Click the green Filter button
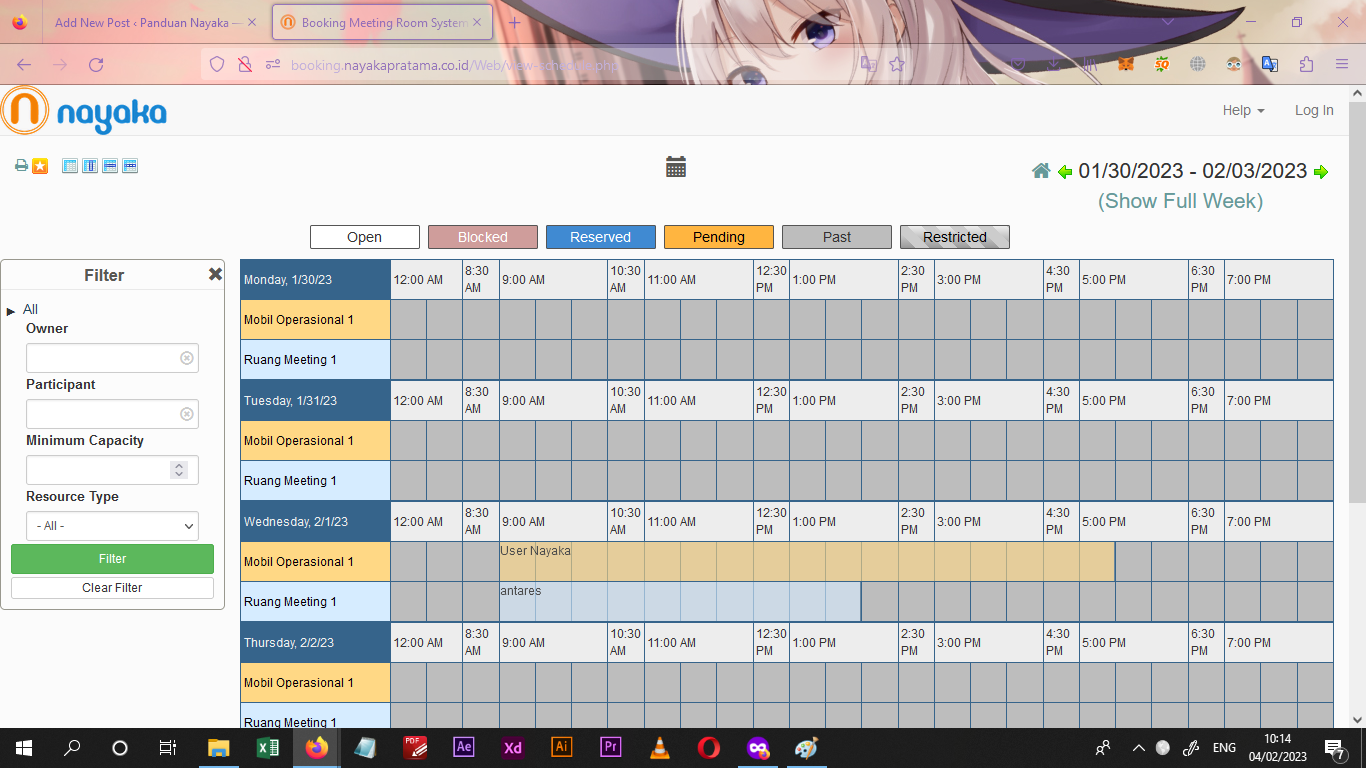Screen dimensions: 1366x768 point(112,559)
